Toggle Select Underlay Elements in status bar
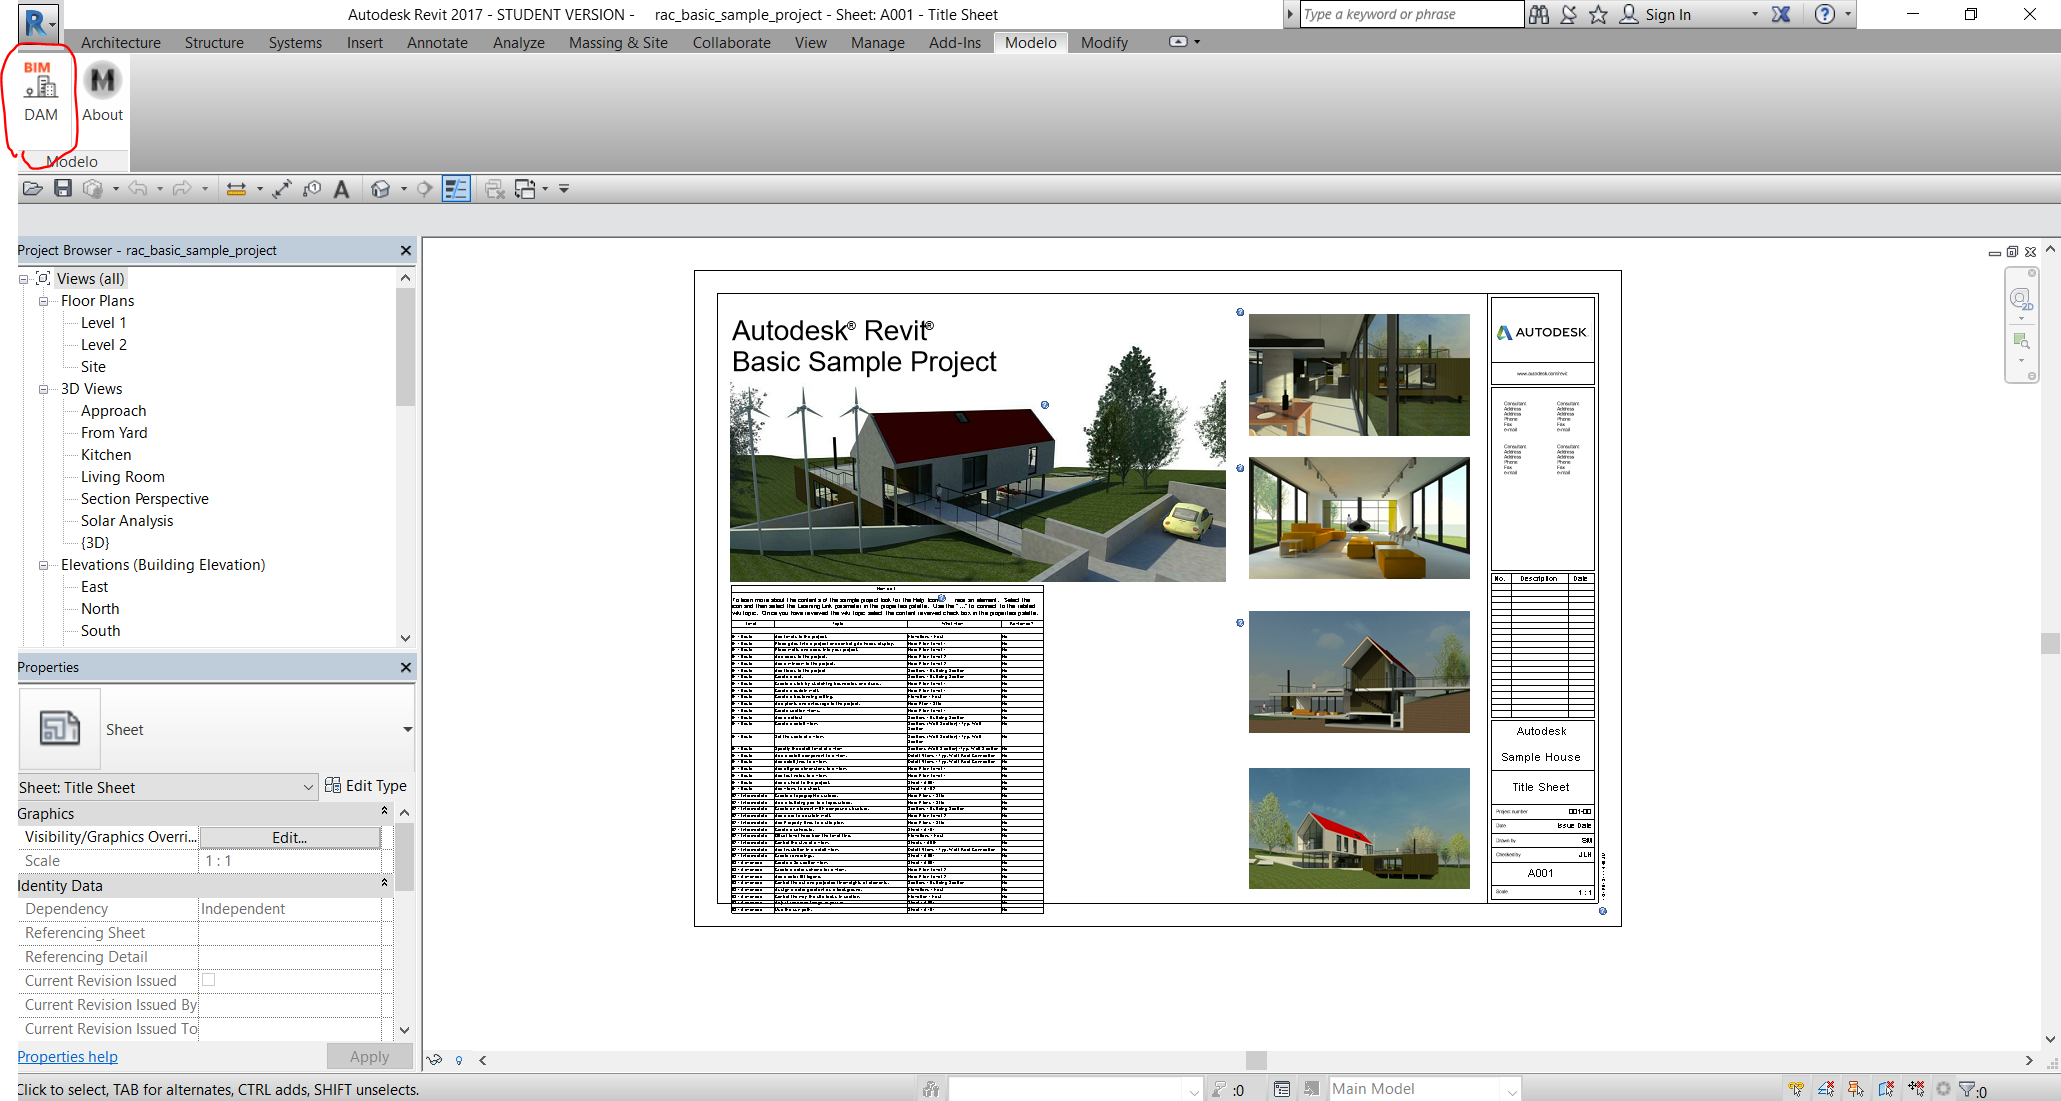The image size is (2061, 1101). tap(1826, 1089)
